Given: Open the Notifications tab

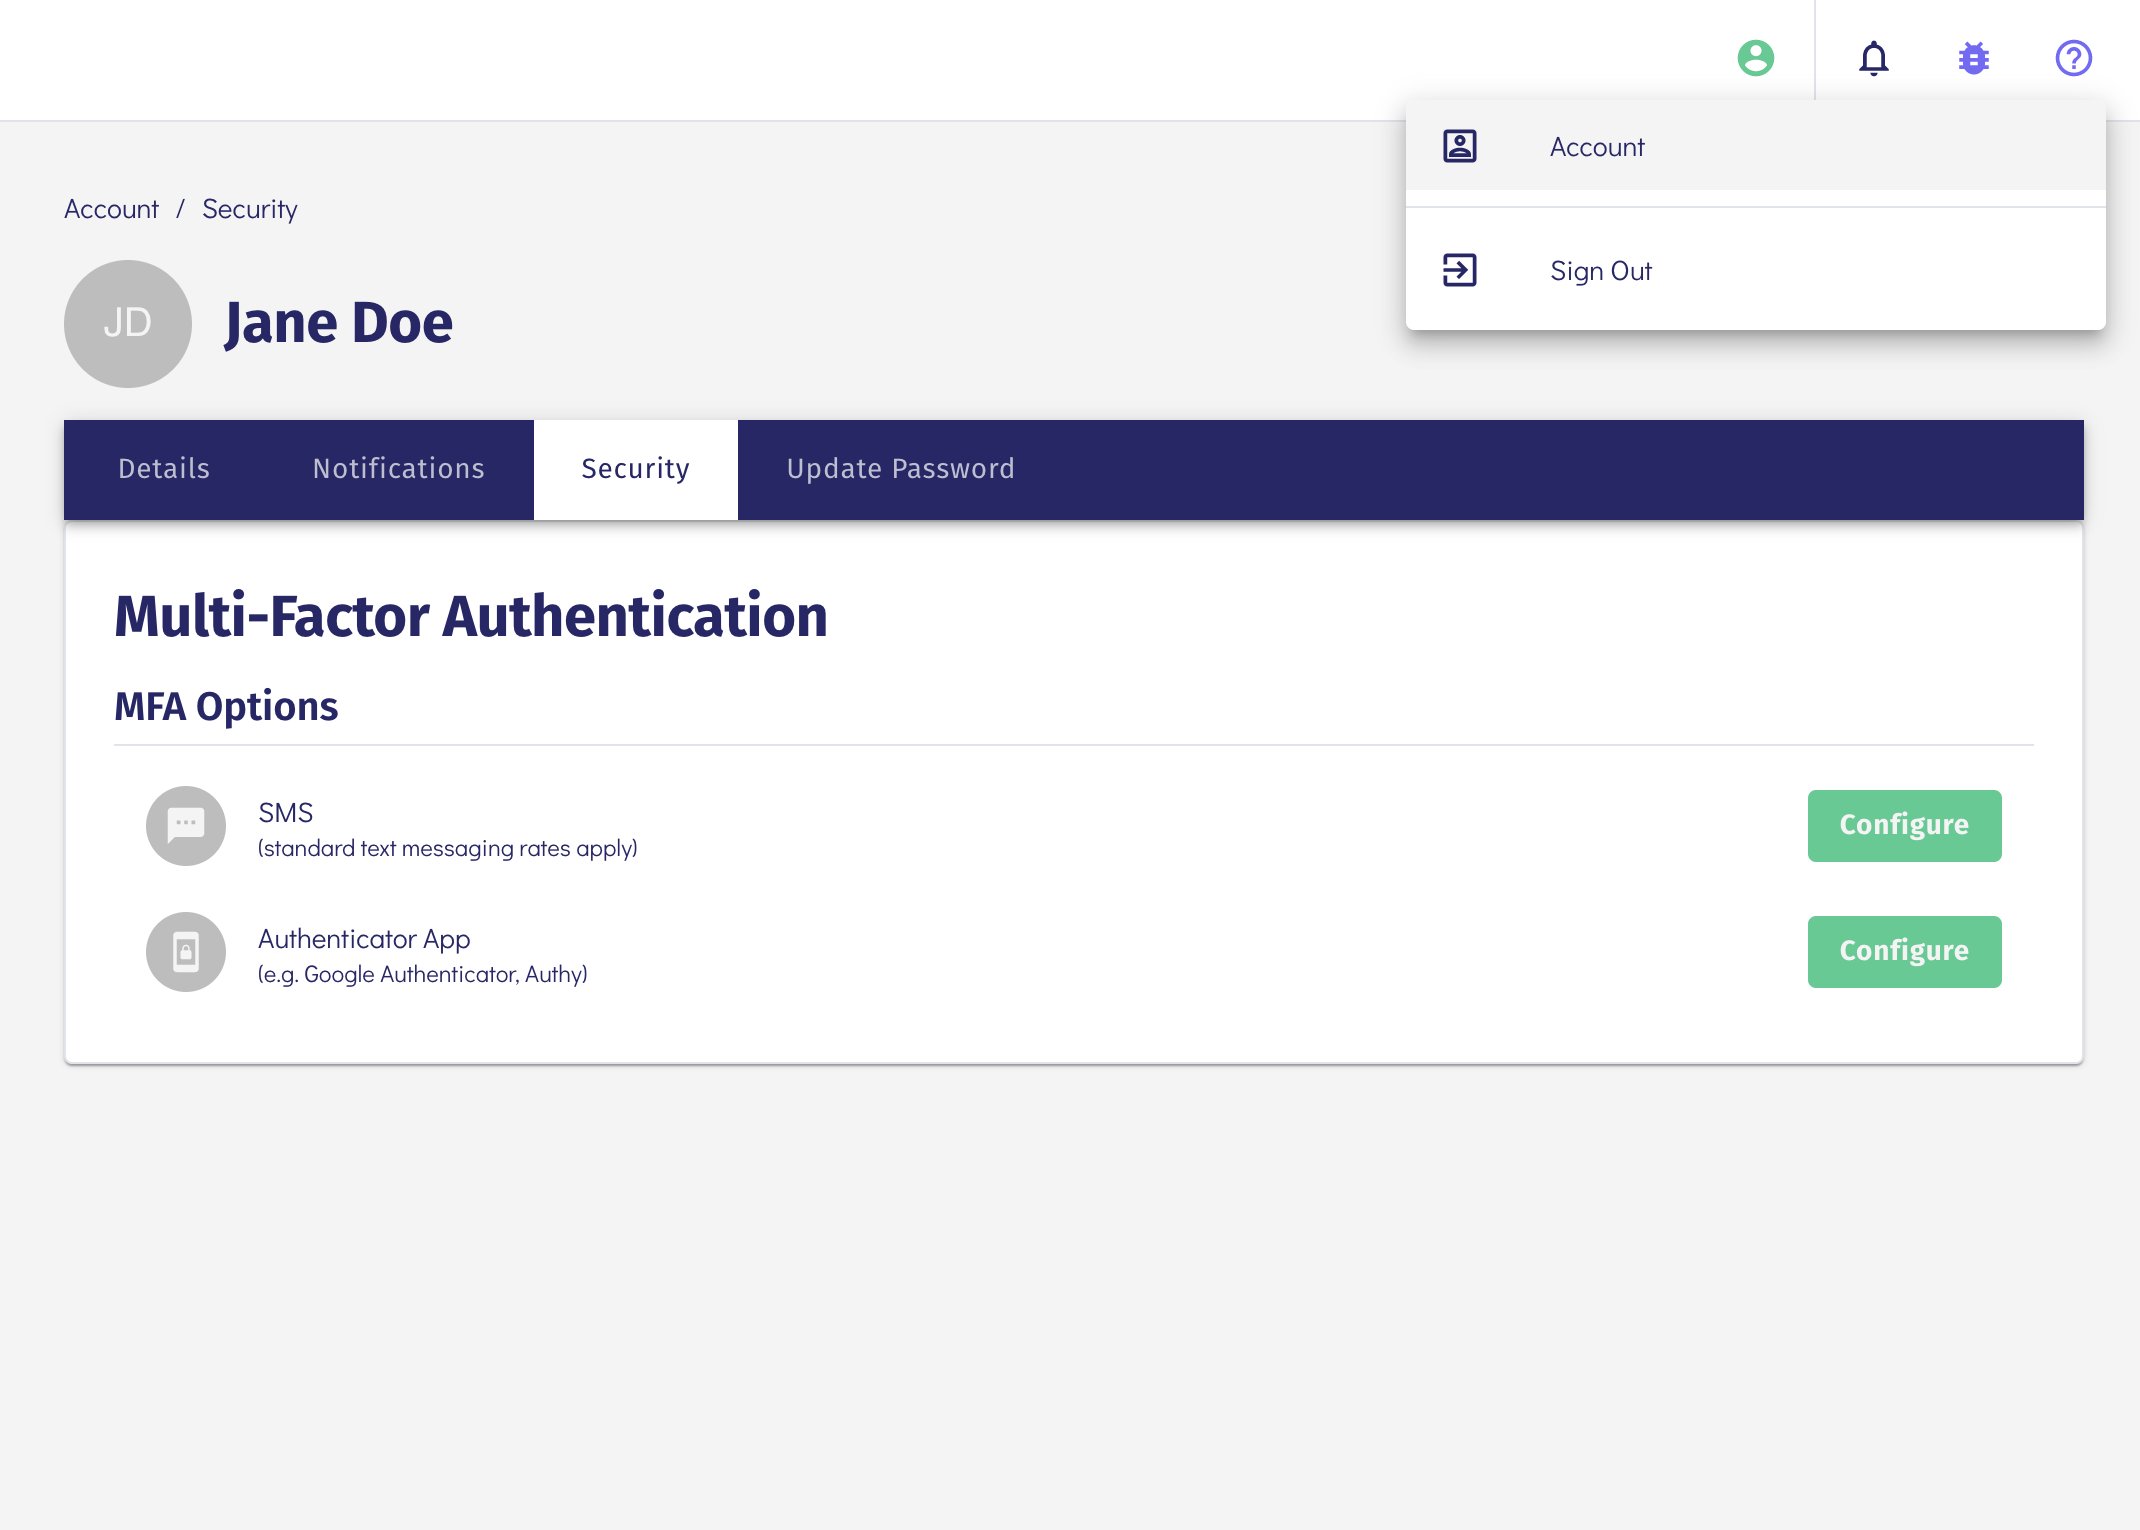Looking at the screenshot, I should [x=398, y=469].
